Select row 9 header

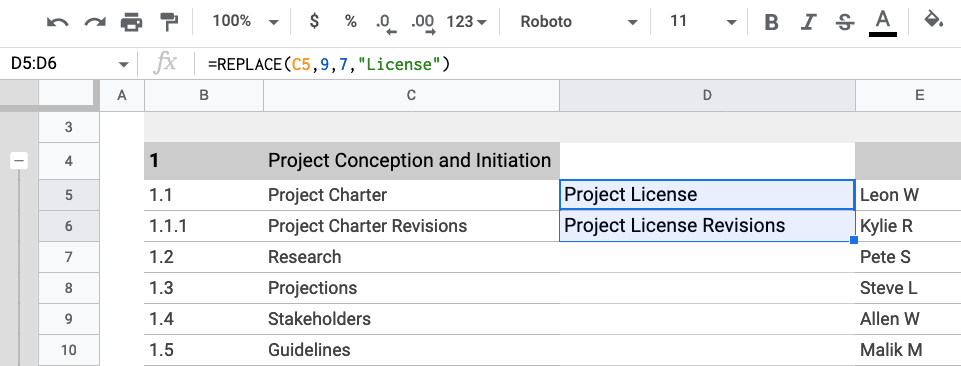[x=69, y=319]
